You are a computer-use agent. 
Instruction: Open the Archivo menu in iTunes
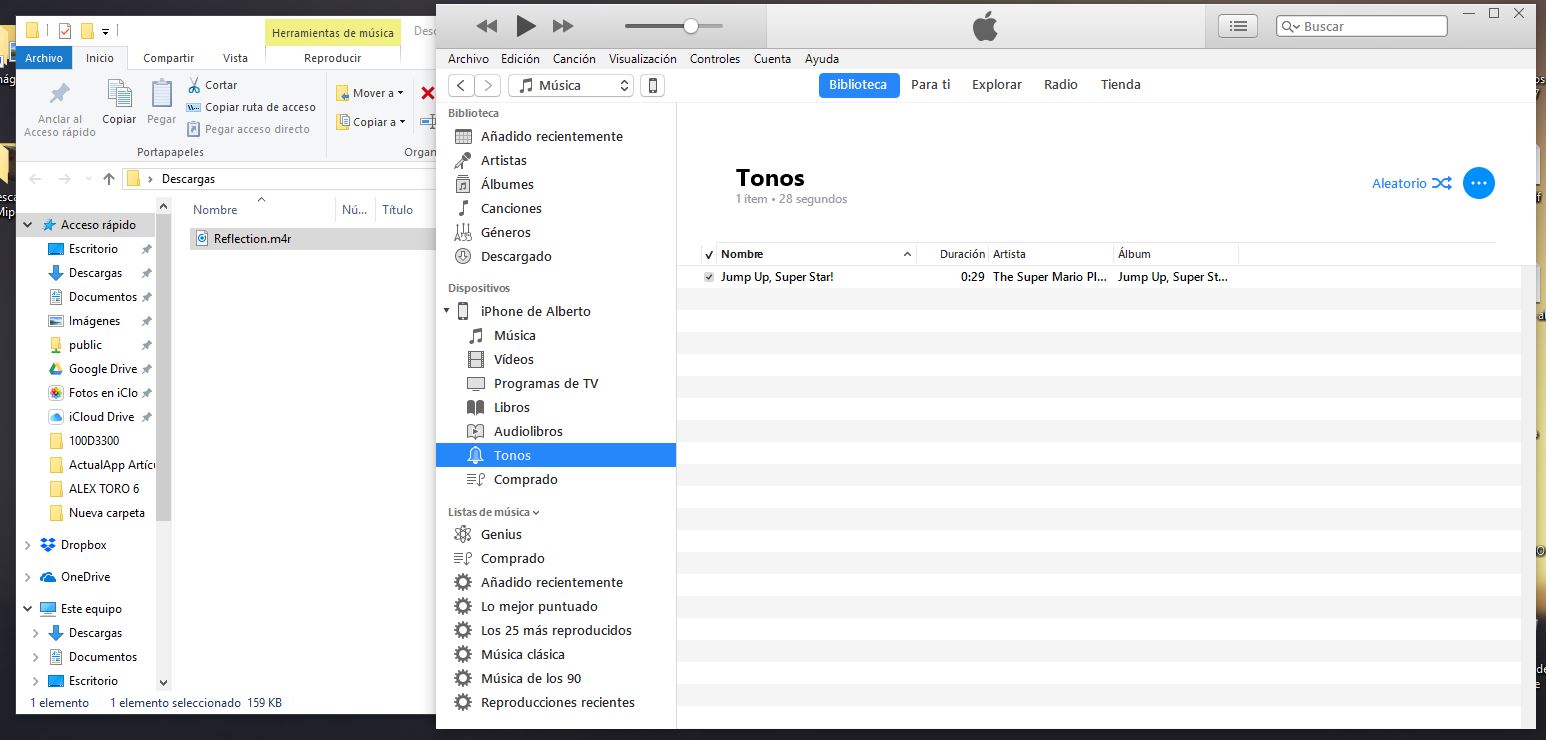(469, 59)
